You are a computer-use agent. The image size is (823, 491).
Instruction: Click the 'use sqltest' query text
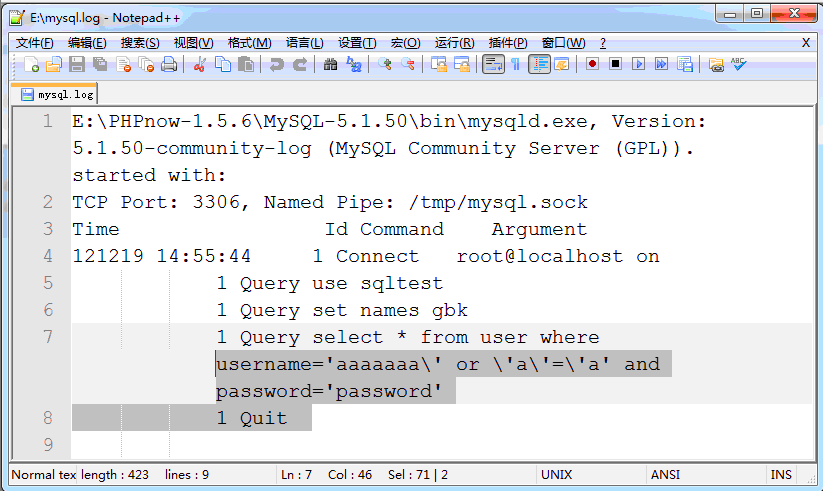[x=378, y=283]
